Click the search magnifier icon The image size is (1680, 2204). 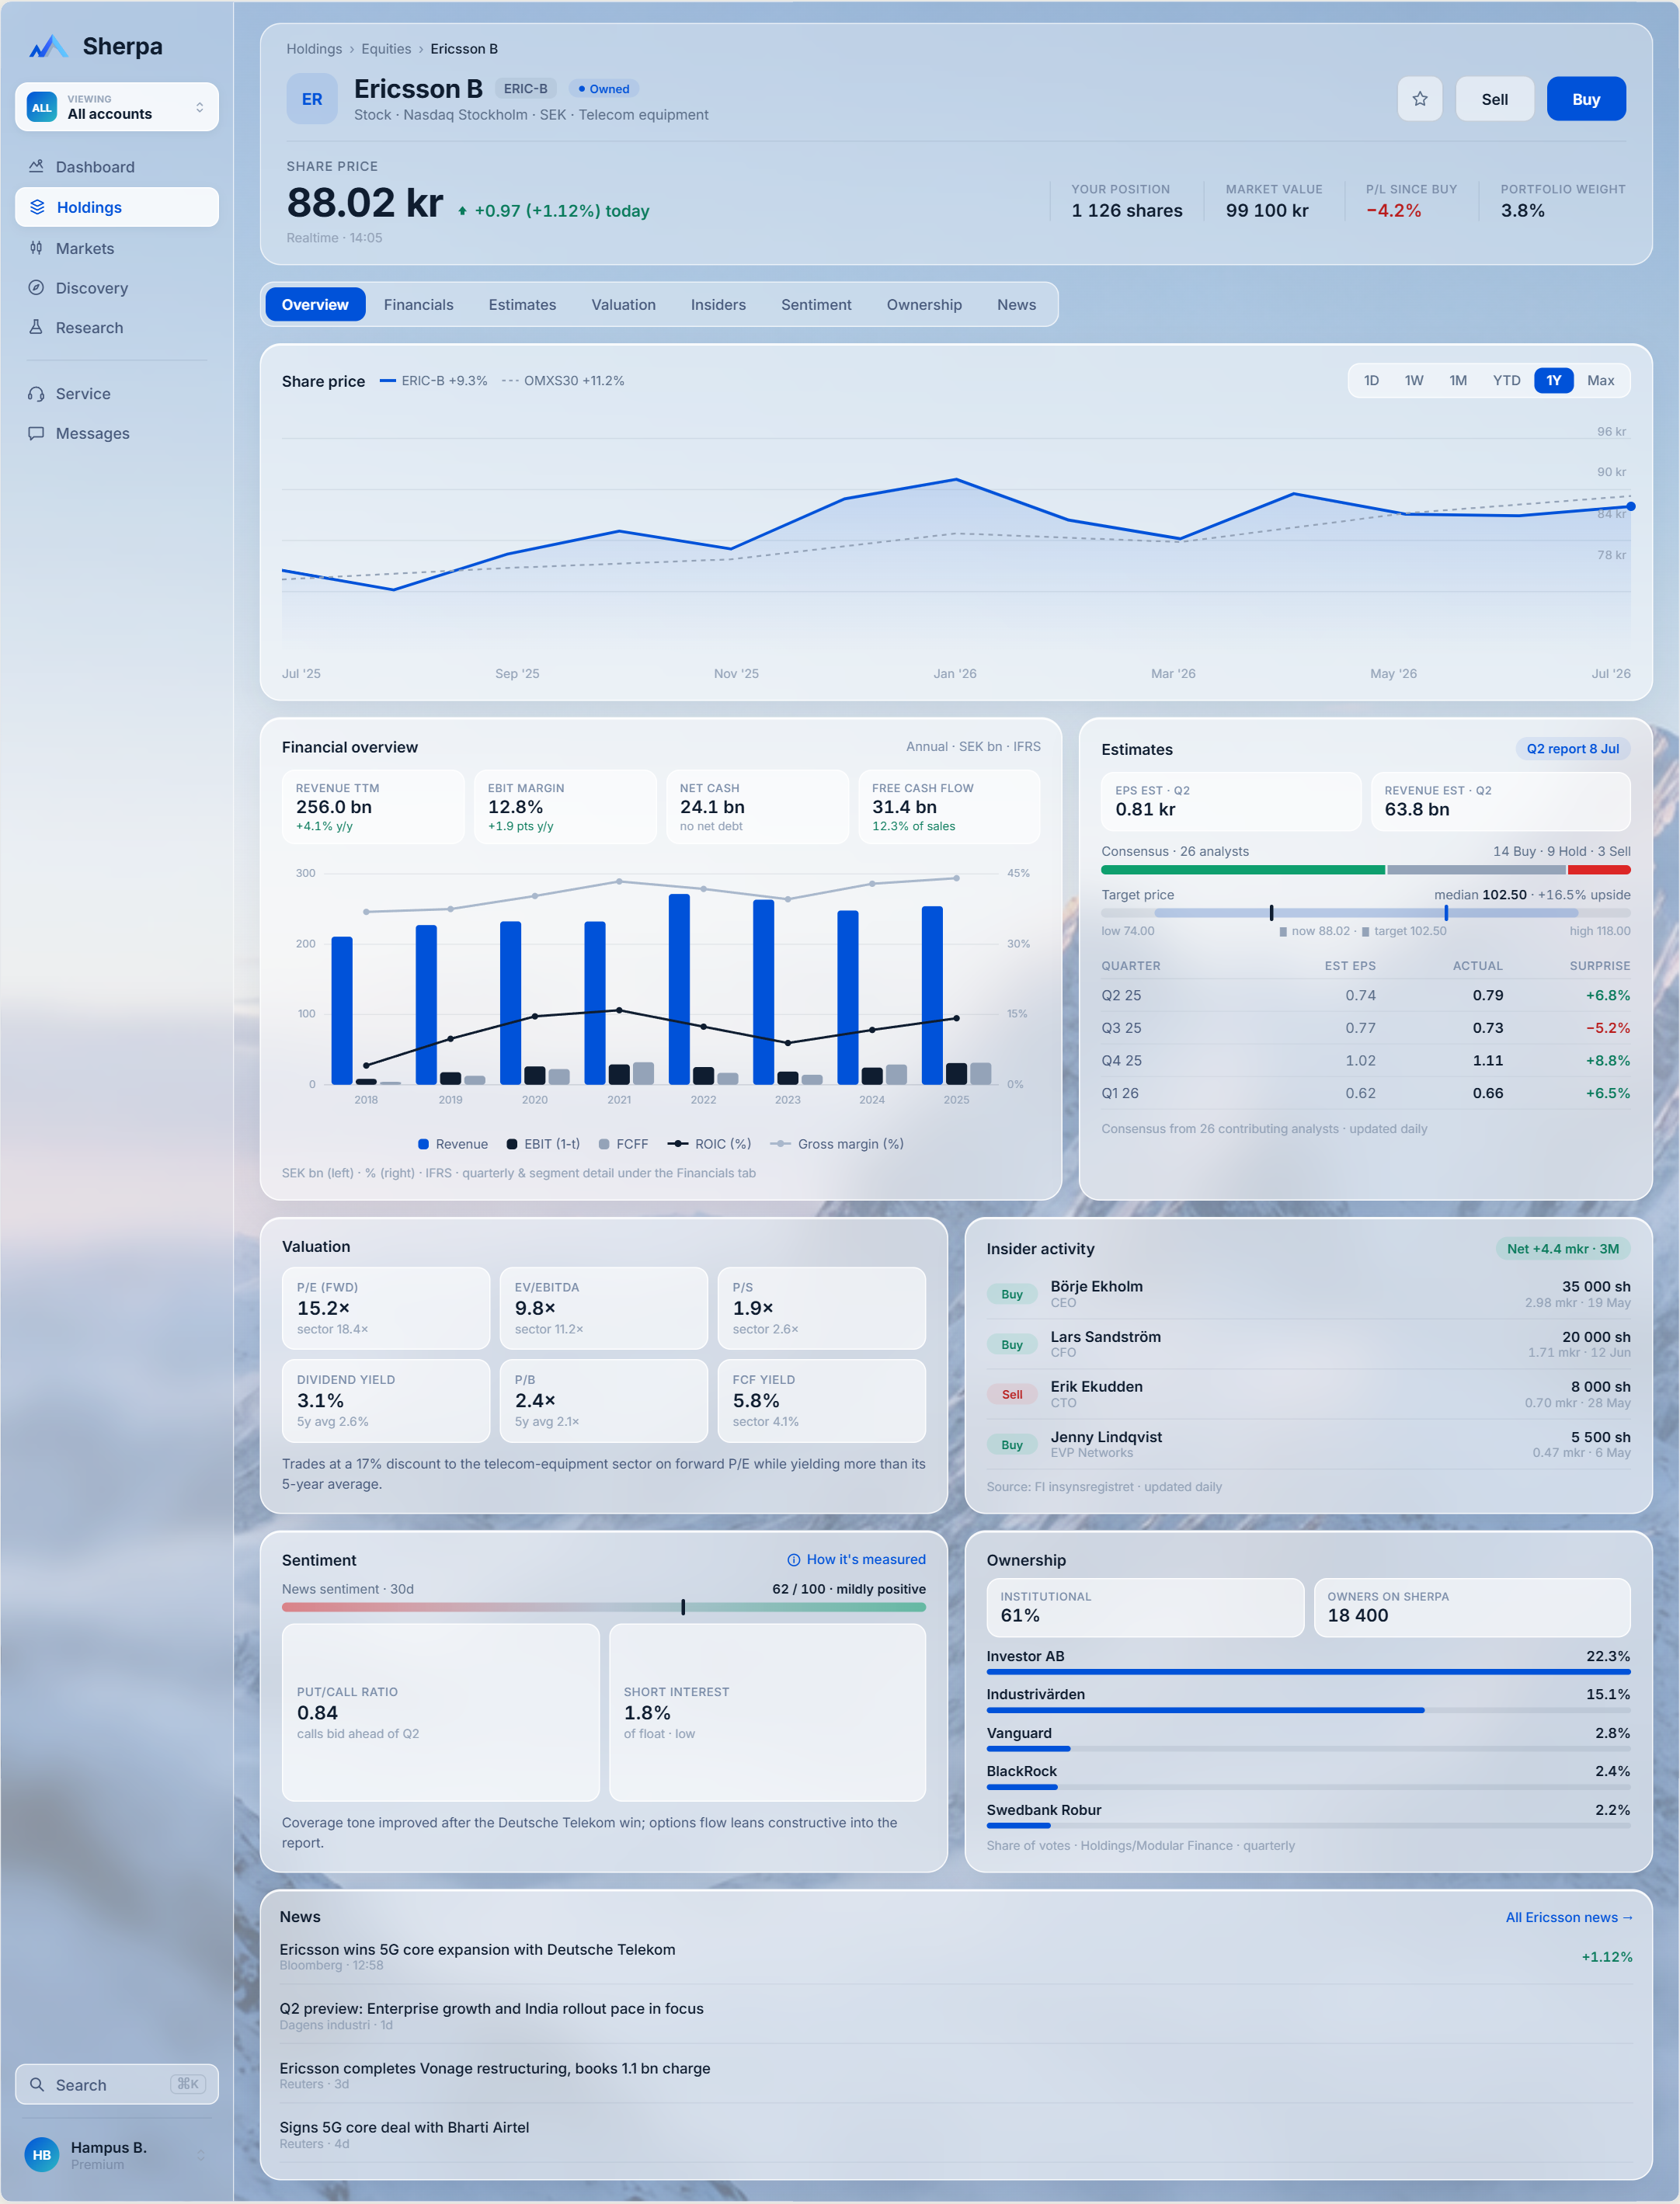click(x=37, y=2085)
